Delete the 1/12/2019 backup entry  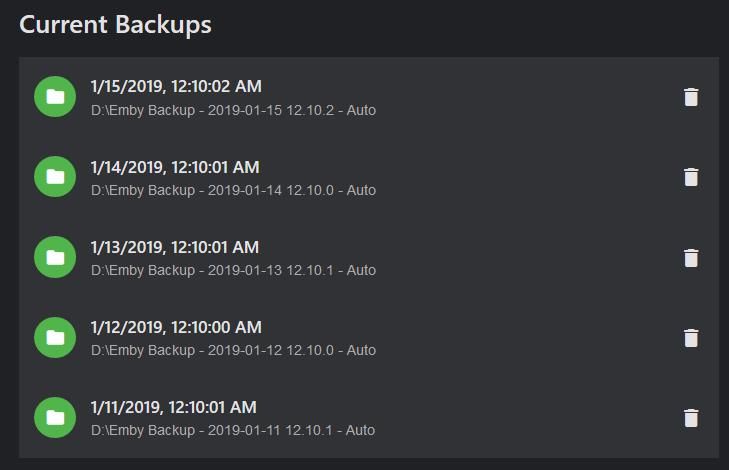click(690, 338)
